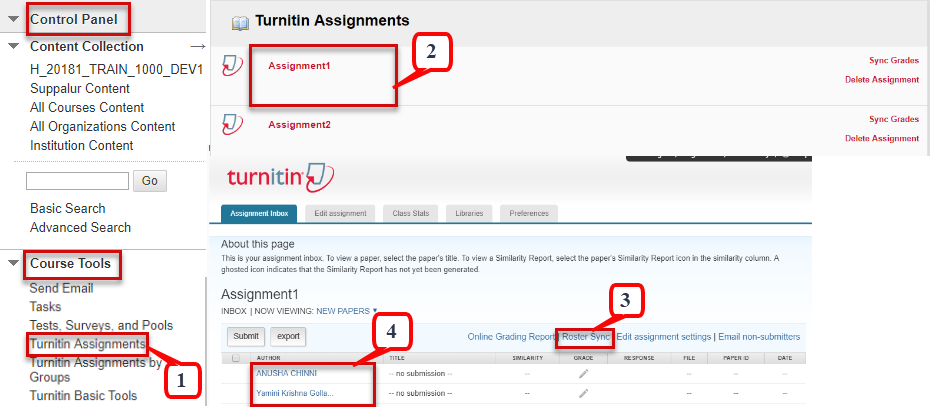Click the Roster Sync link

585,336
